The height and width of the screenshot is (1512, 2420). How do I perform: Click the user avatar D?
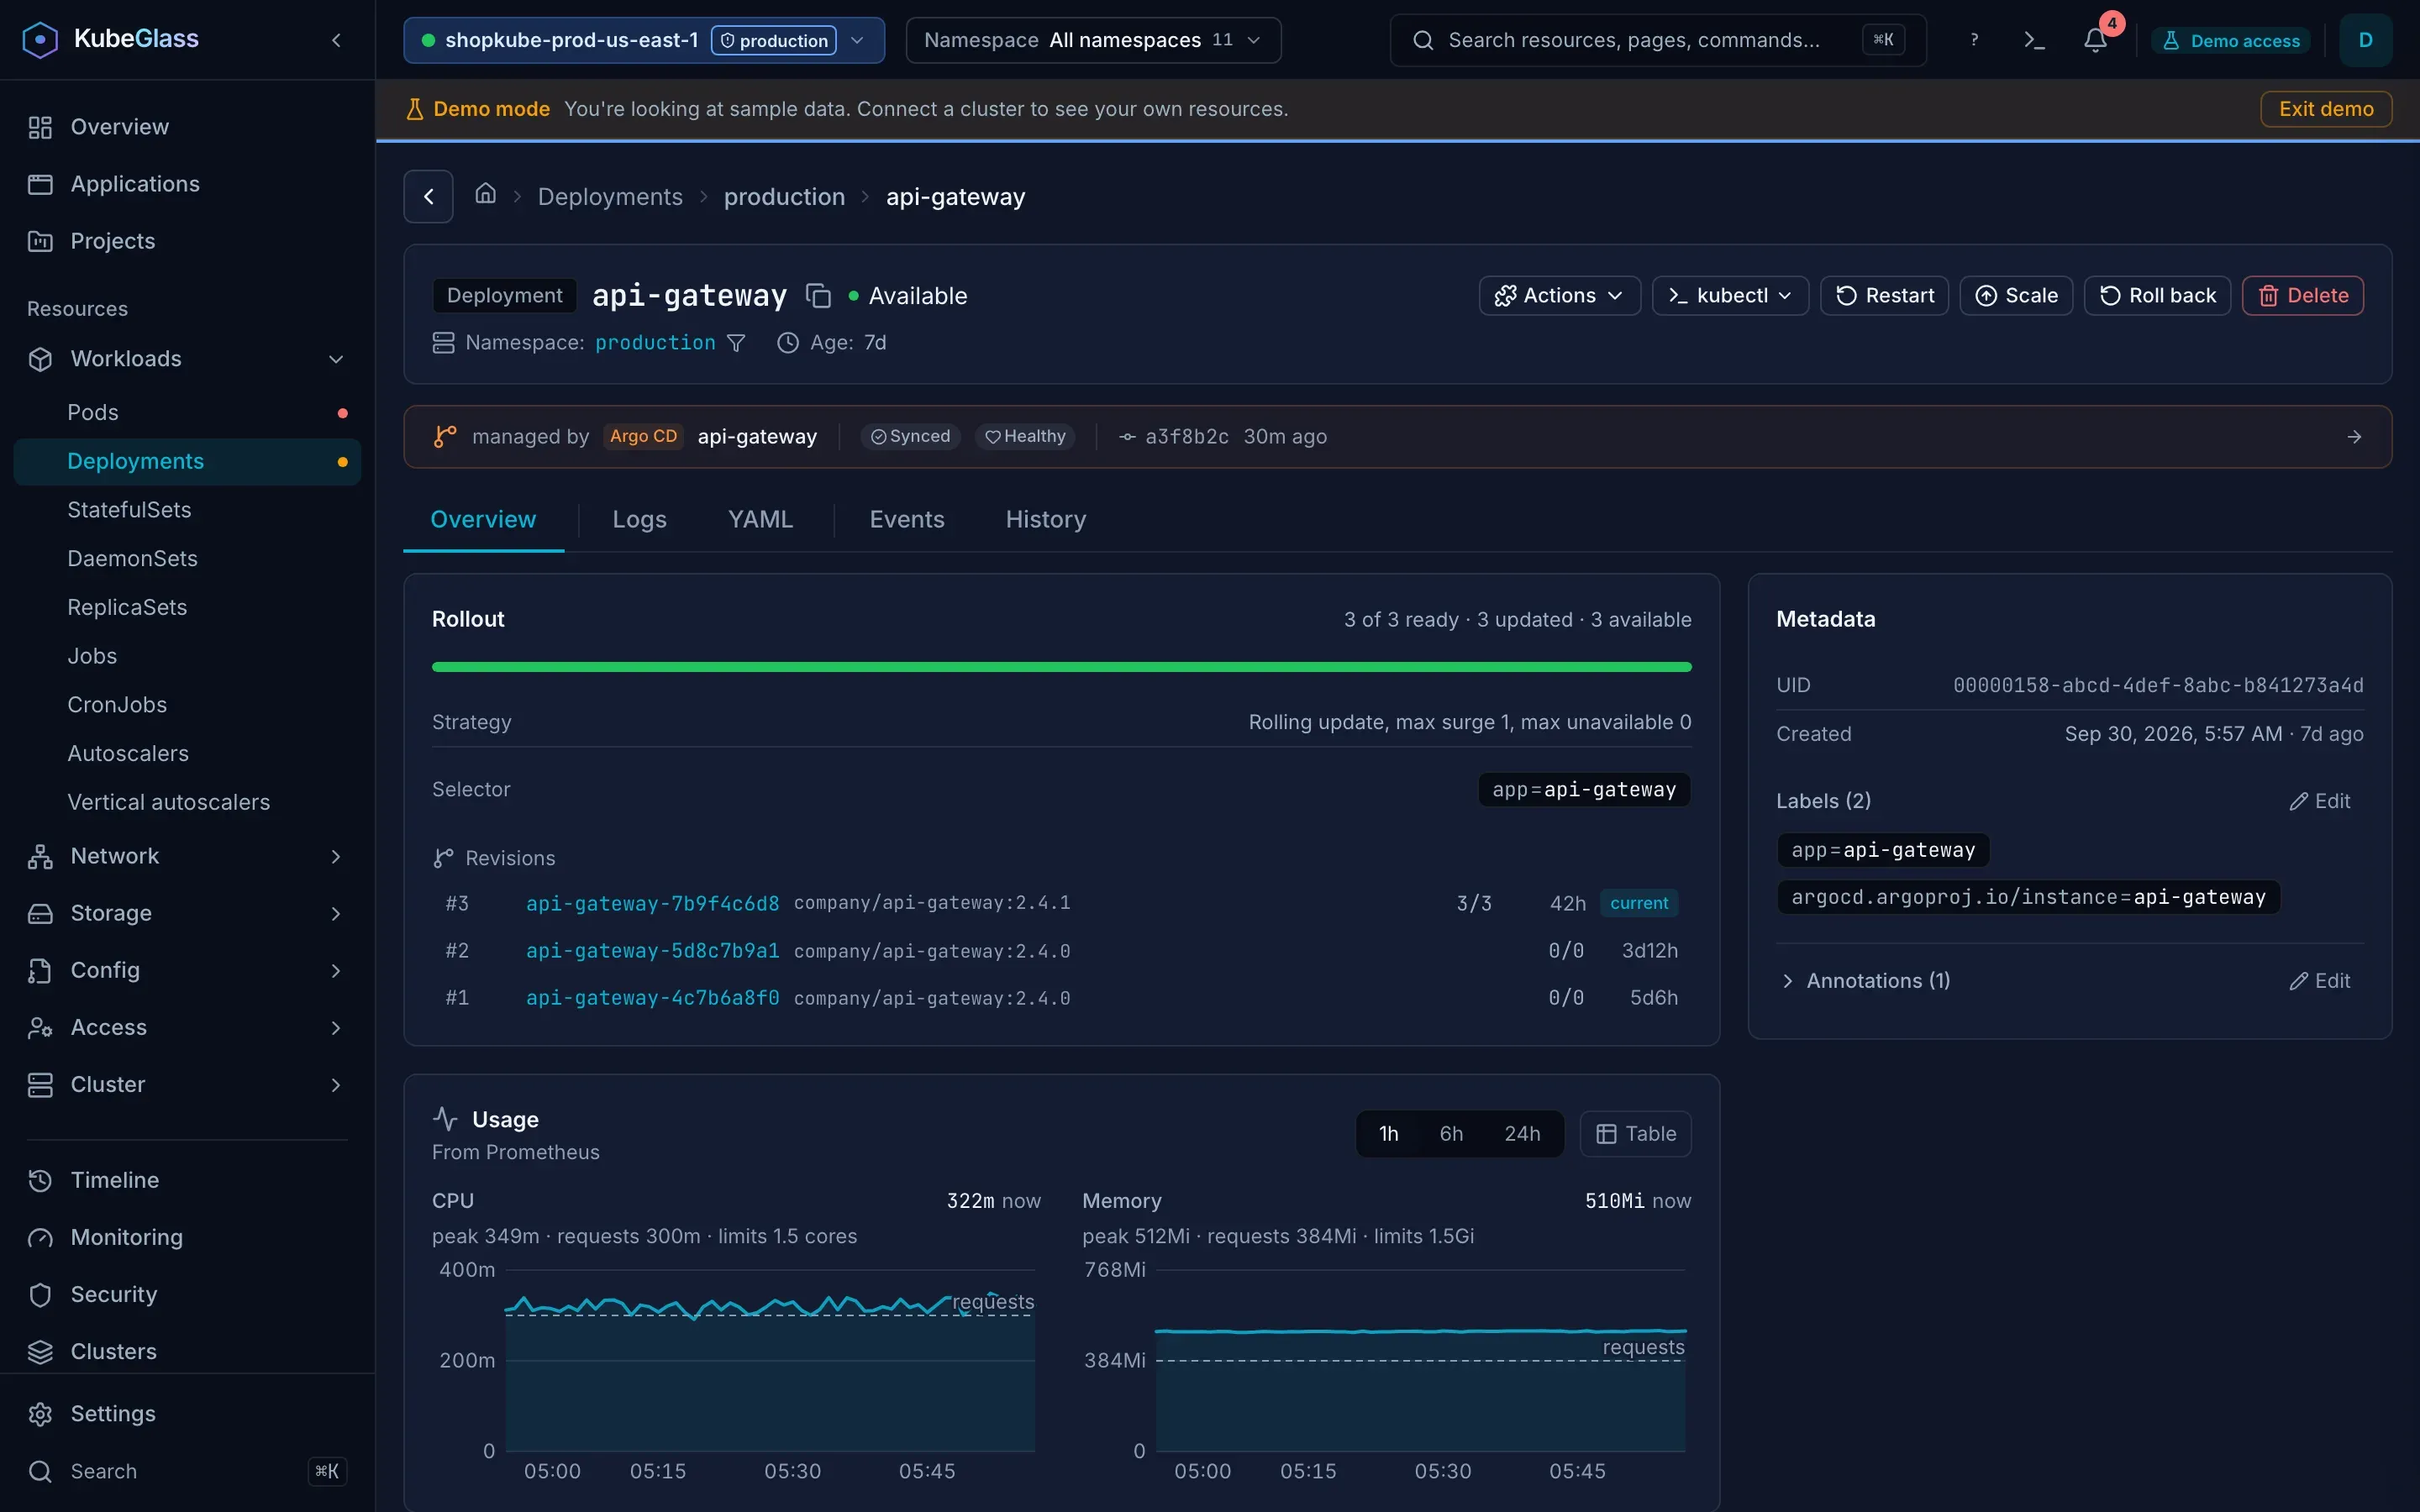[x=2365, y=40]
